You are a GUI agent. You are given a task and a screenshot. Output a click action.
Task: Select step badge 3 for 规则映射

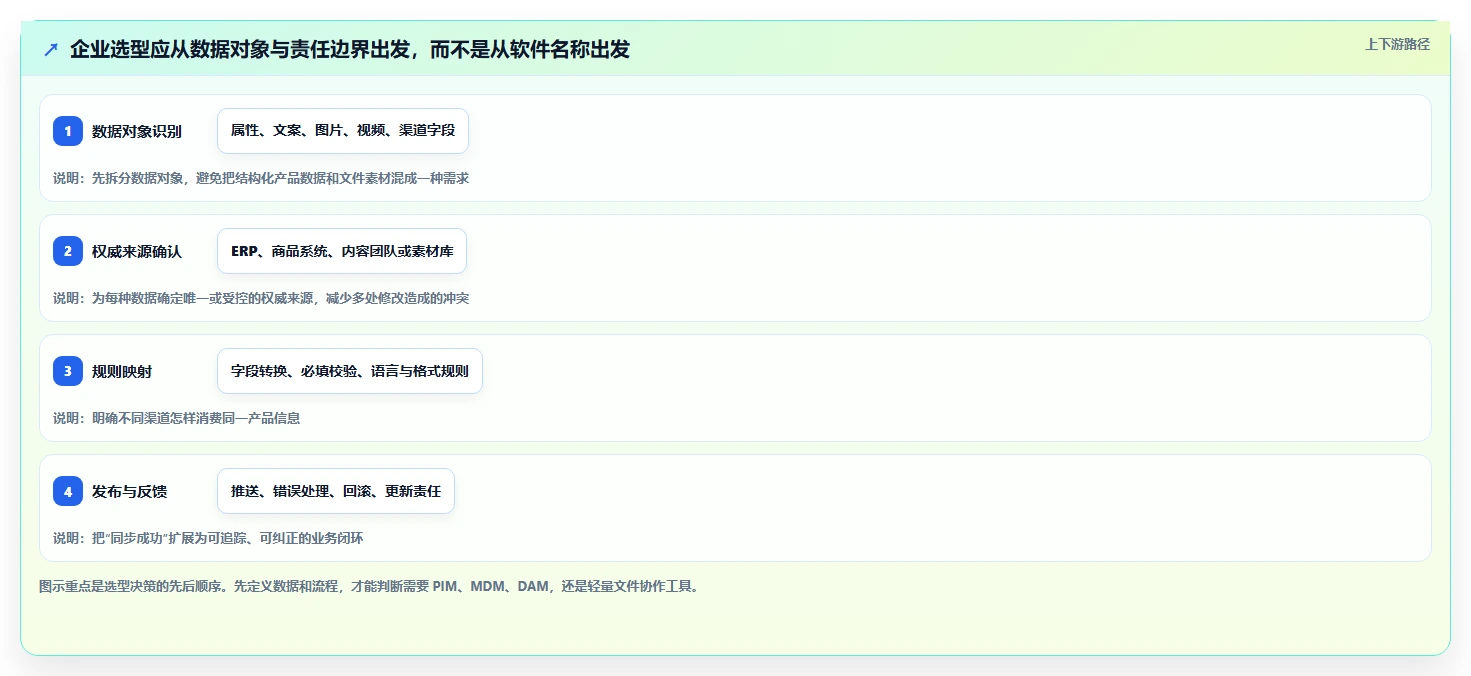pos(68,371)
